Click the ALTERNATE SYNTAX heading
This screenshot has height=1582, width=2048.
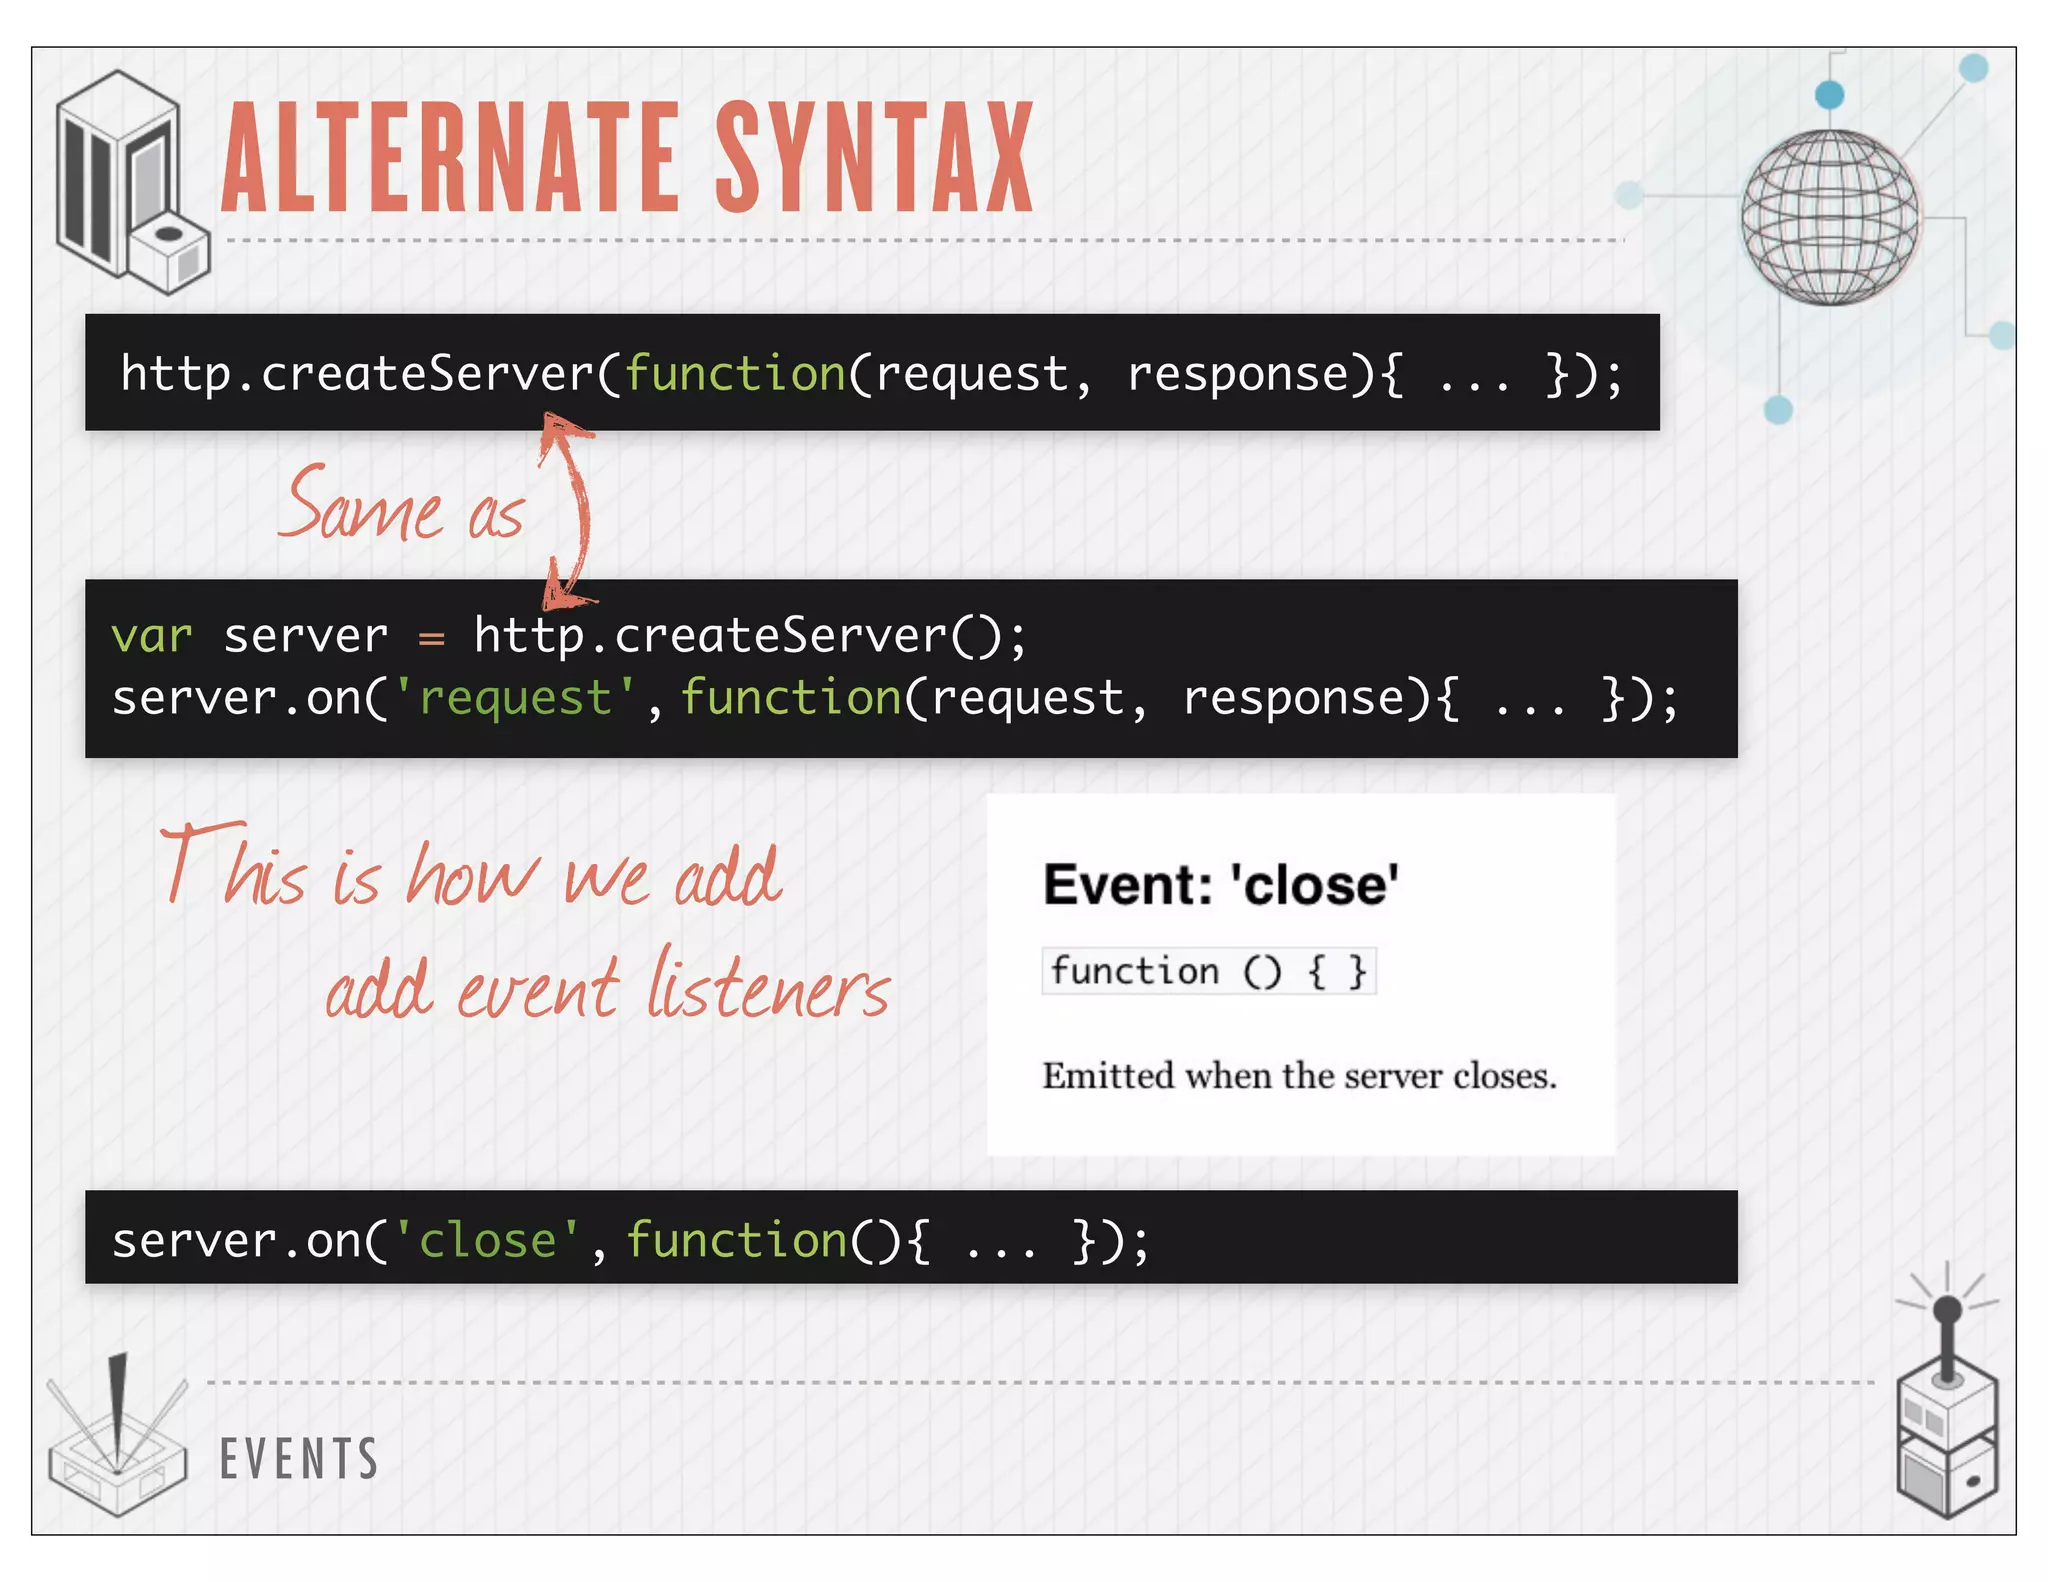point(627,157)
